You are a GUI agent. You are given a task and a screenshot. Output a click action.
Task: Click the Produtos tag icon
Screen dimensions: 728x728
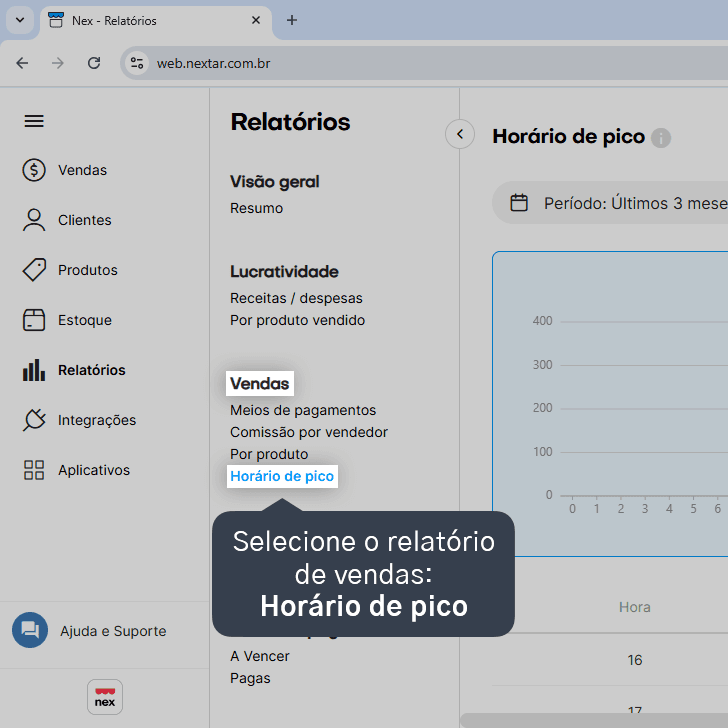click(x=34, y=270)
